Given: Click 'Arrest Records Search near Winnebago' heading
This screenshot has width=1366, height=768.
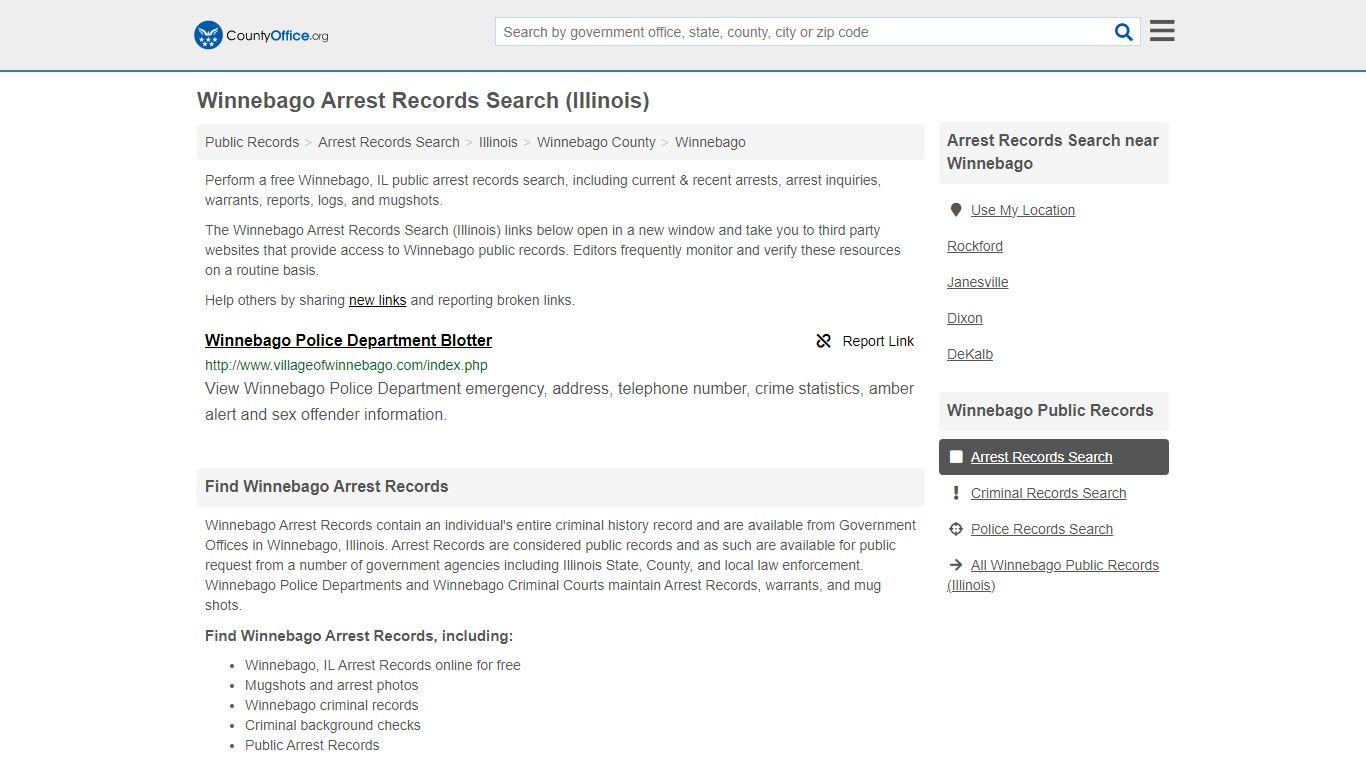Looking at the screenshot, I should click(1053, 152).
